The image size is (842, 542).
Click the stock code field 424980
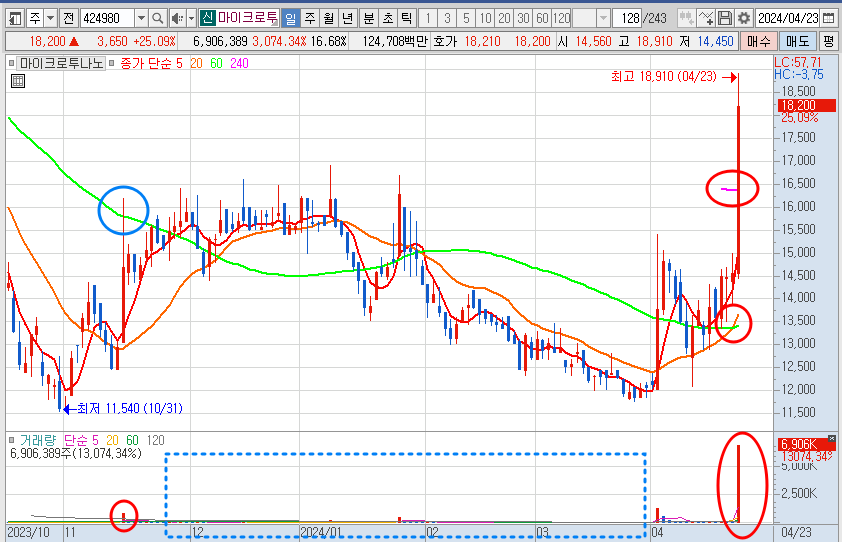(107, 19)
